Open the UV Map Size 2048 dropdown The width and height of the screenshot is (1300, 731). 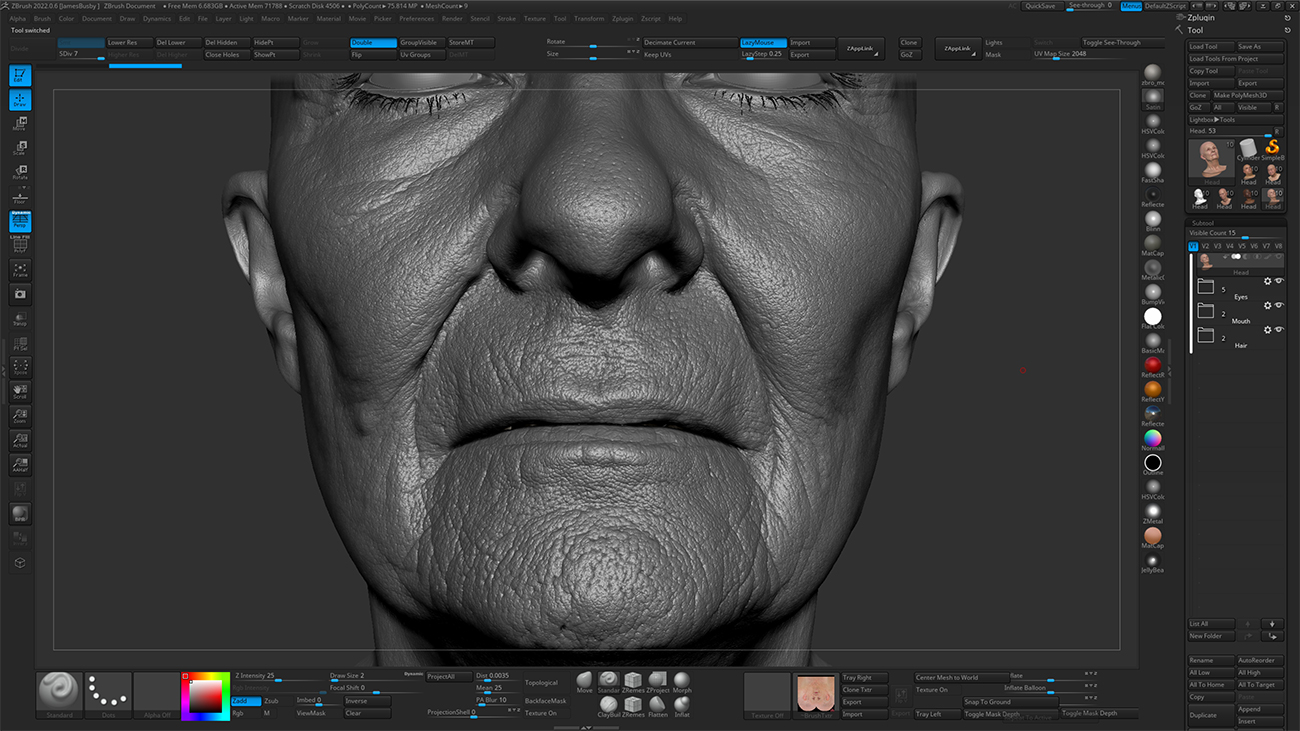coord(1060,54)
